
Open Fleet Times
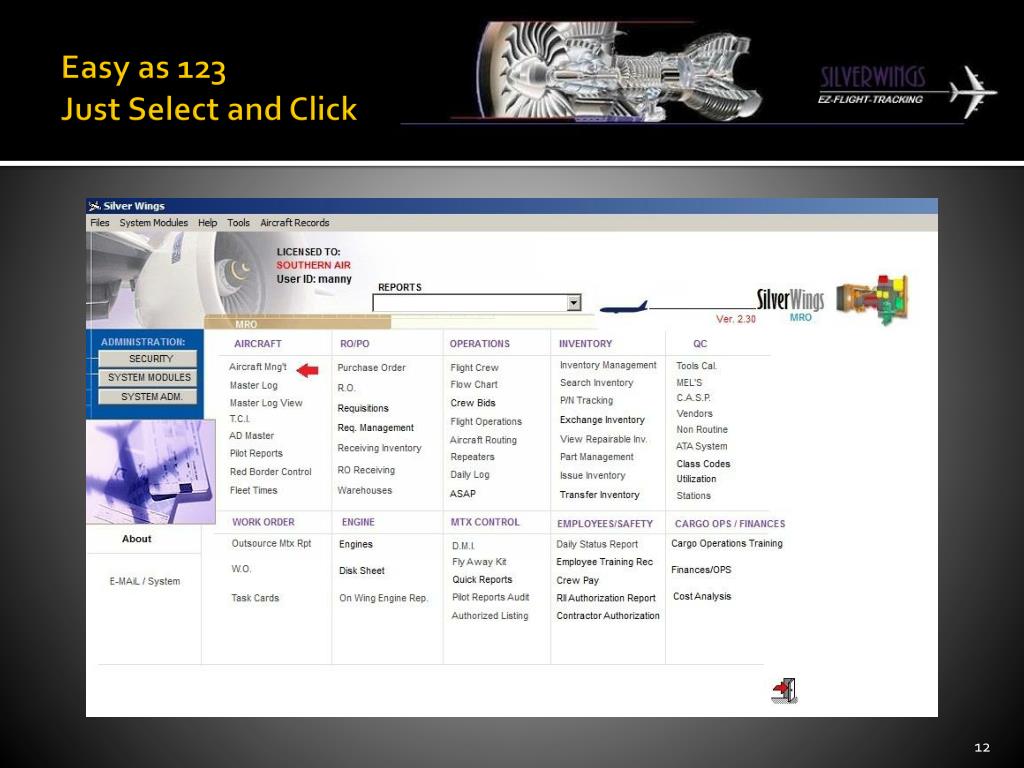253,490
